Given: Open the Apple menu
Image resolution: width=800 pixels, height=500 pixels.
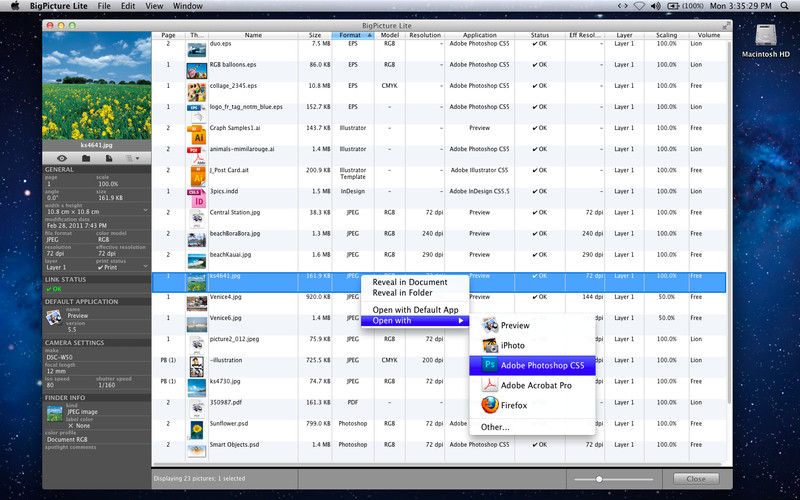Looking at the screenshot, I should tap(15, 6).
